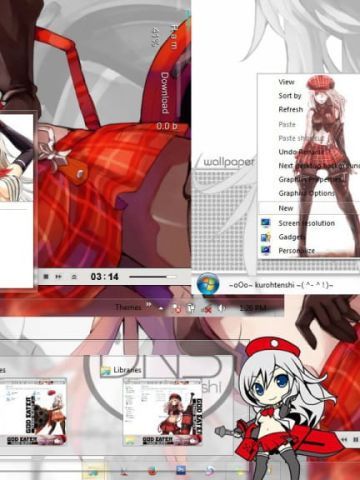The image size is (360, 480).
Task: Select the Libraries window preview thumbnail
Action: click(x=163, y=412)
